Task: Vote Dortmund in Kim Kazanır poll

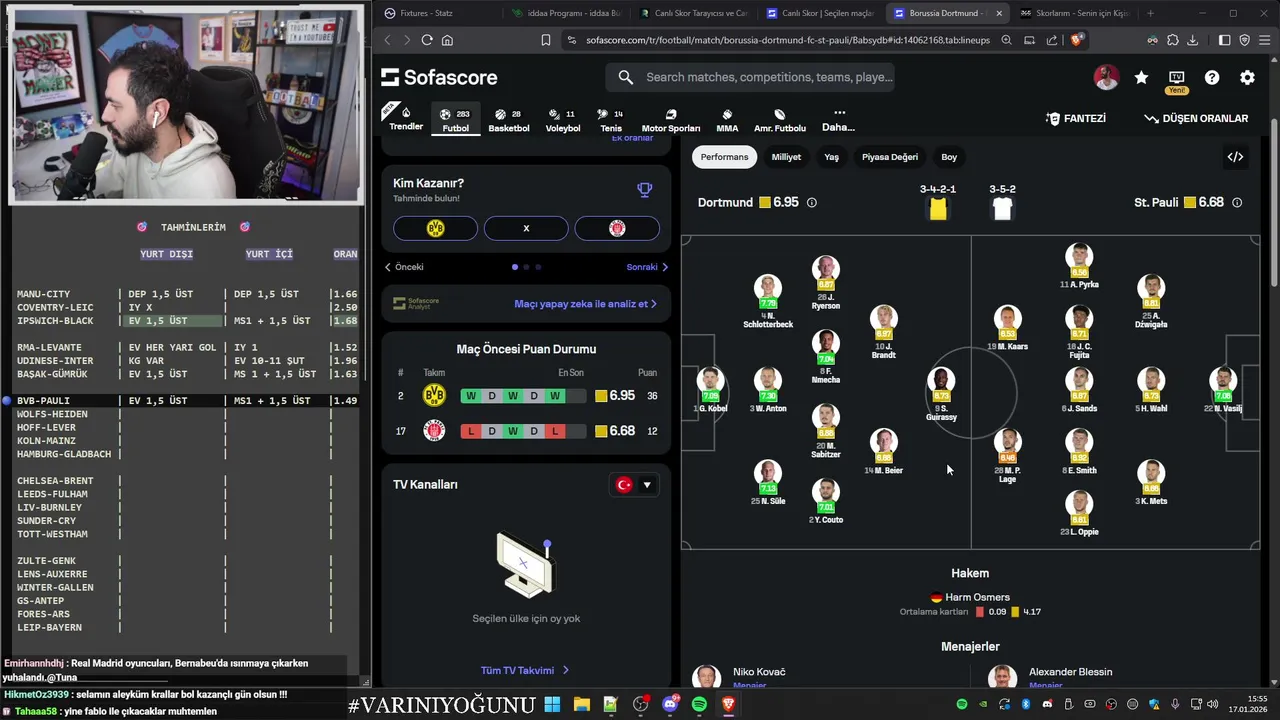Action: coord(435,228)
